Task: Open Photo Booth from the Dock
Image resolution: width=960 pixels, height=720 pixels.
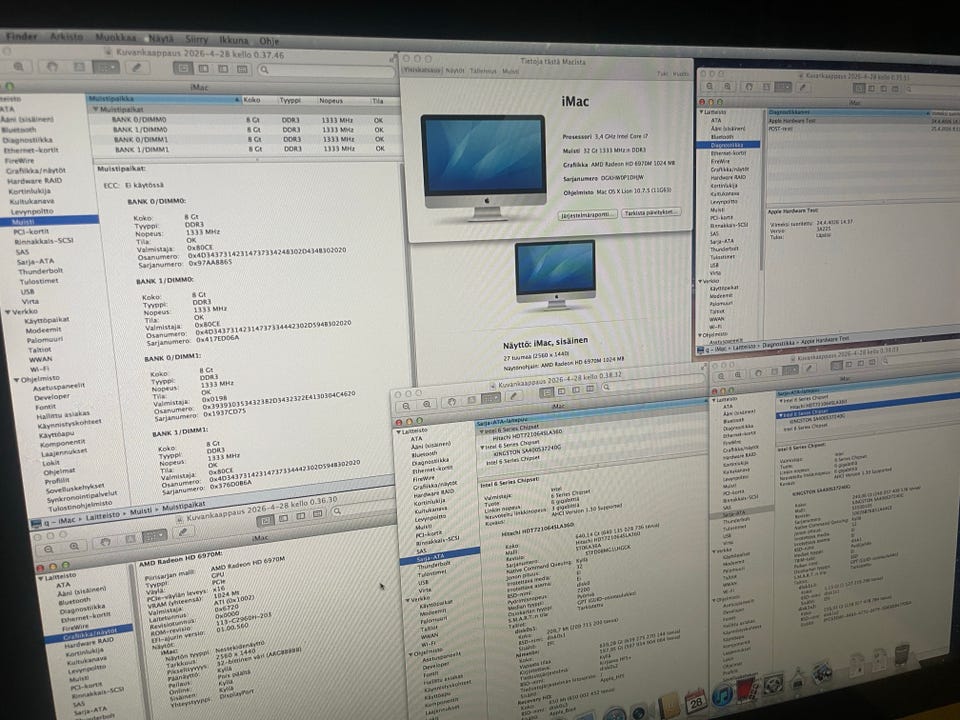Action: (x=748, y=690)
